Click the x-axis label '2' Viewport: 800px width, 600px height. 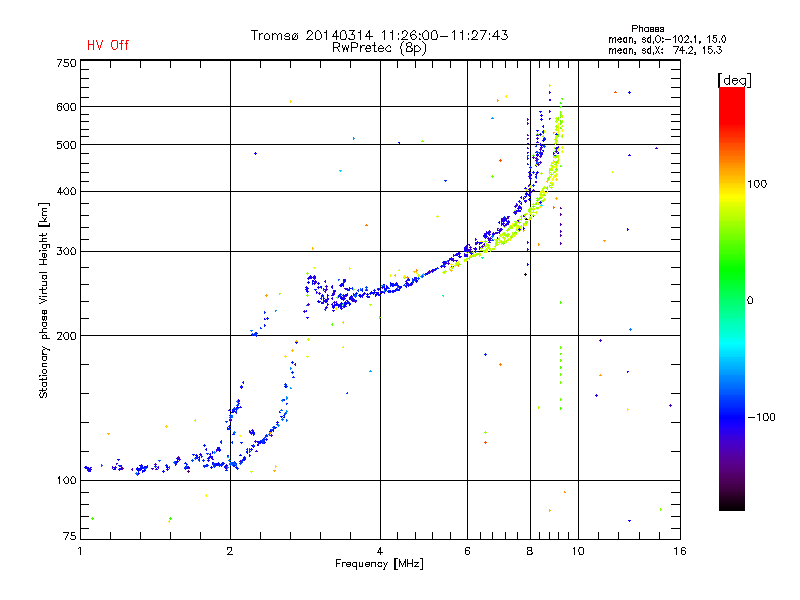coord(230,551)
